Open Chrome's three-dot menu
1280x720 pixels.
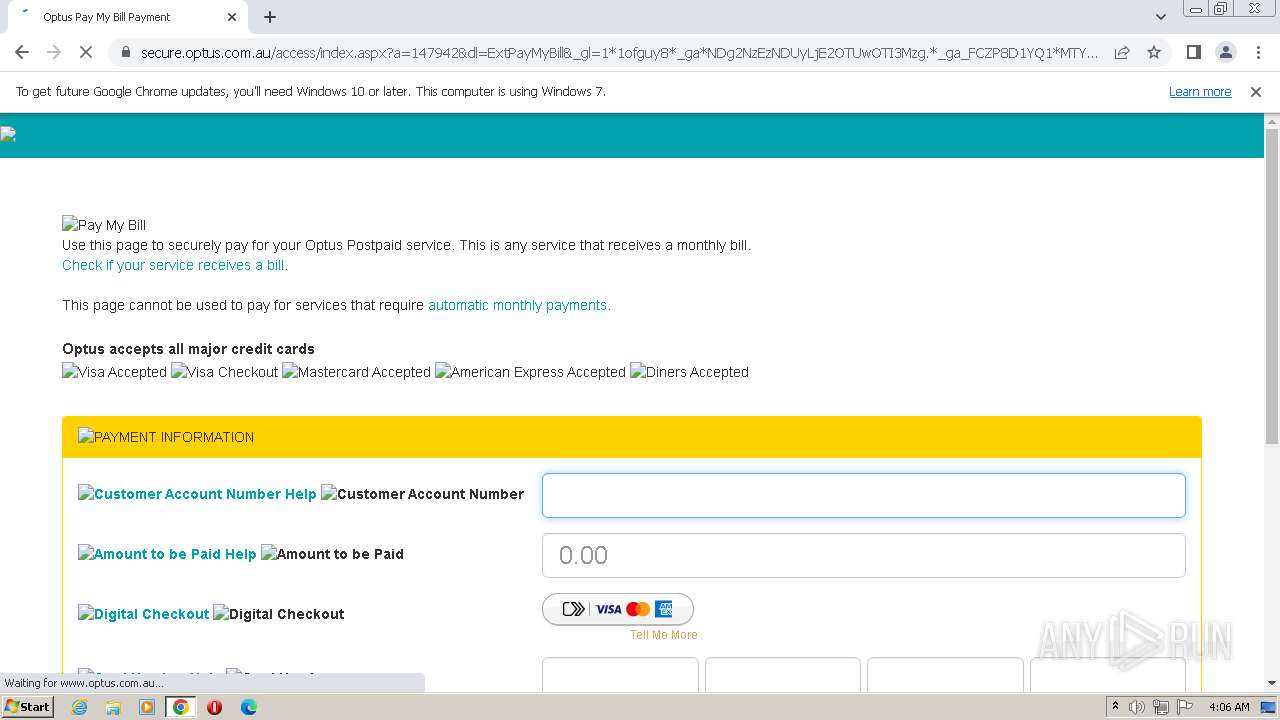click(x=1258, y=52)
